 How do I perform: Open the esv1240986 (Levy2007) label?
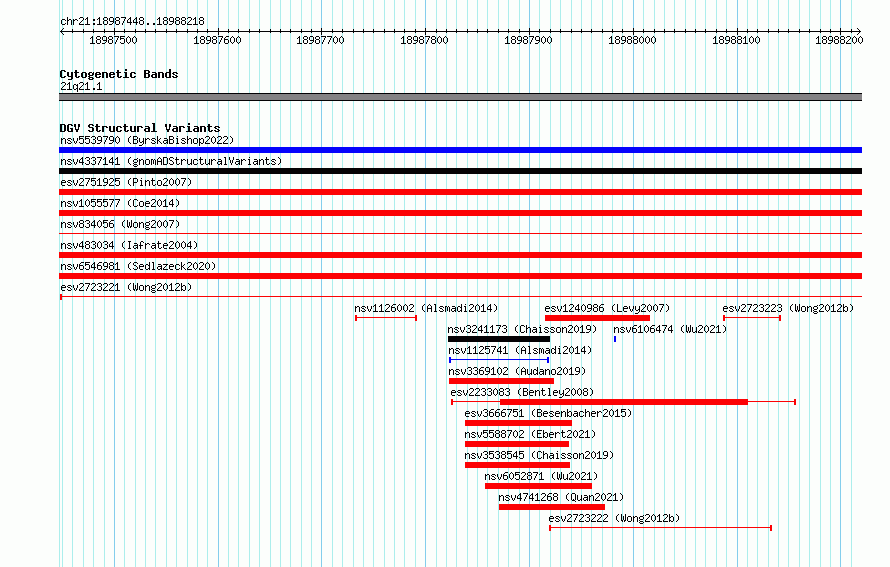(607, 308)
